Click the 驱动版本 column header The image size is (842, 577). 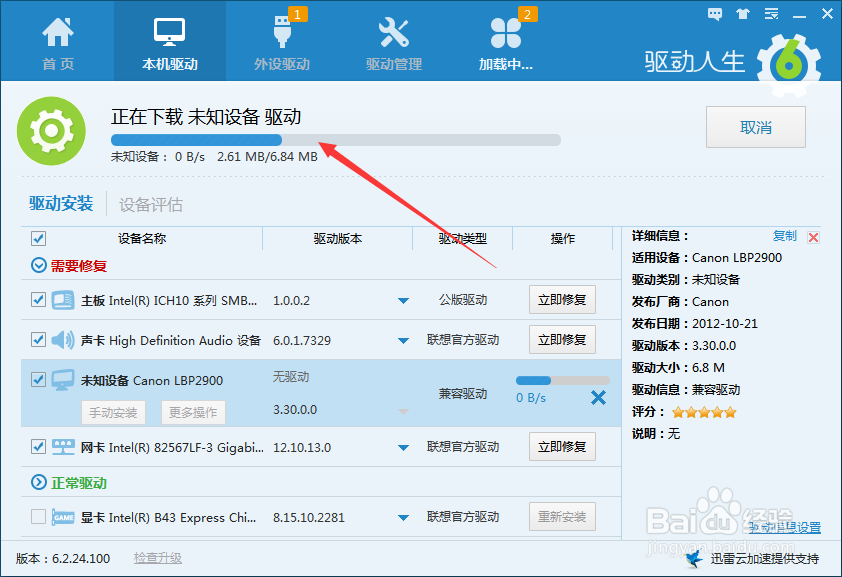(338, 238)
